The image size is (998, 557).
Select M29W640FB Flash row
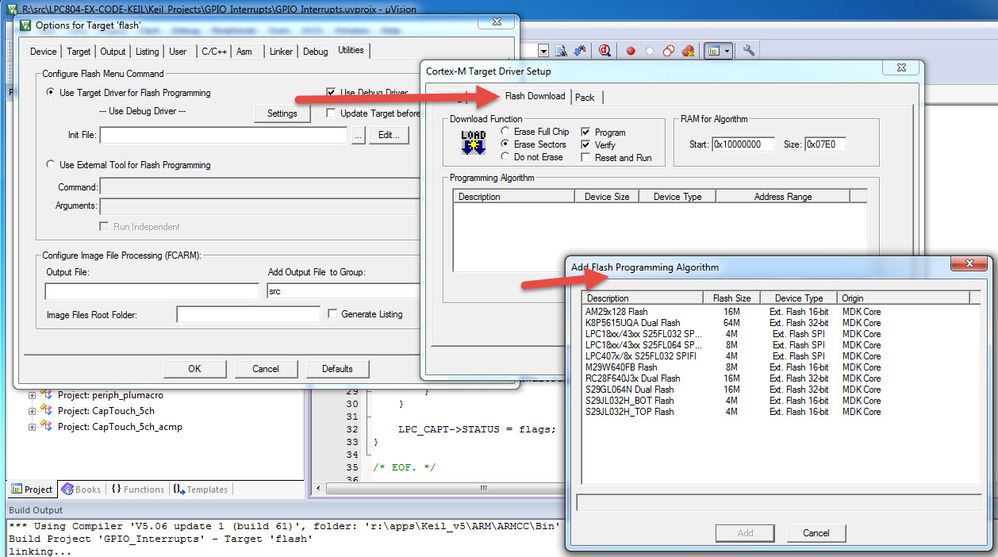coord(780,367)
